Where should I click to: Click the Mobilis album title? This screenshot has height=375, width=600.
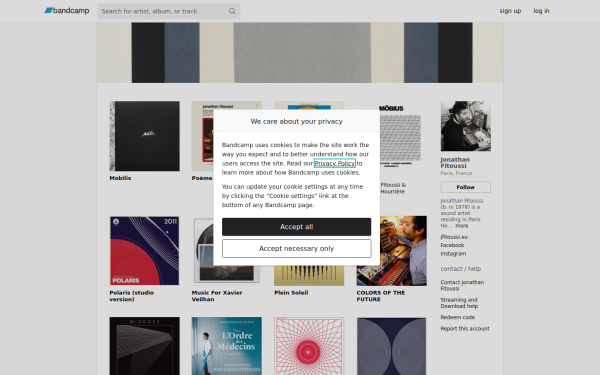pos(120,178)
